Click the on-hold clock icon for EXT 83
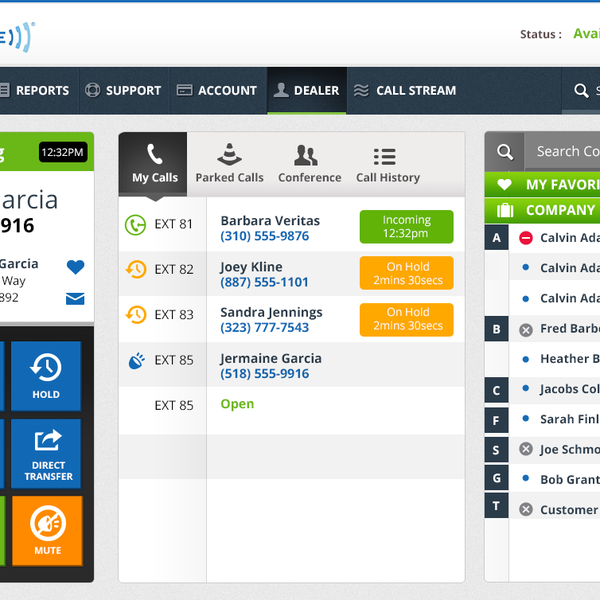Screen dimensions: 600x600 136,315
